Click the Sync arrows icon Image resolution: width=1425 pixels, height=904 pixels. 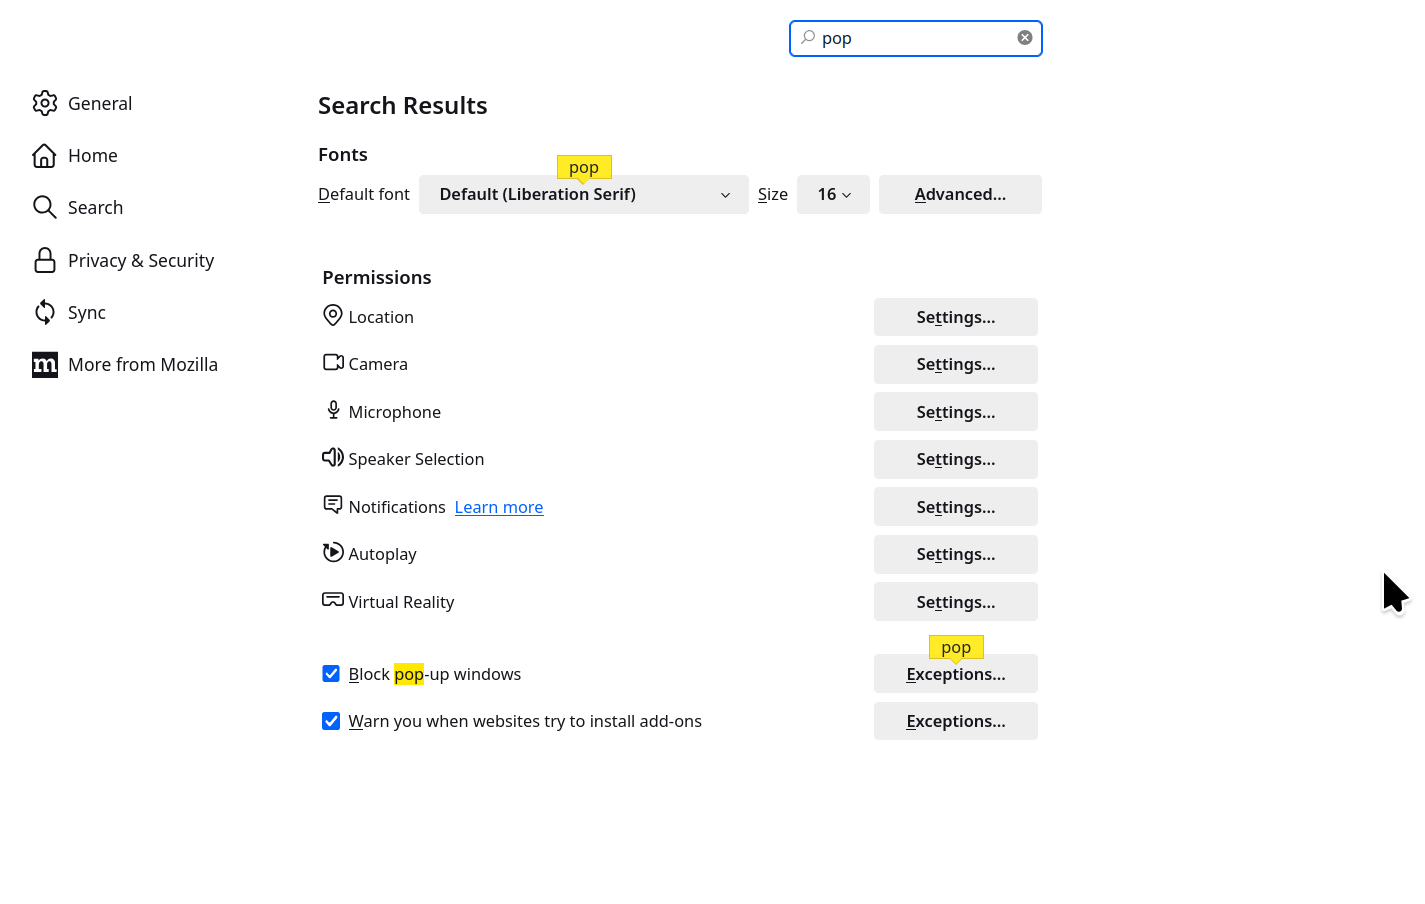coord(44,312)
